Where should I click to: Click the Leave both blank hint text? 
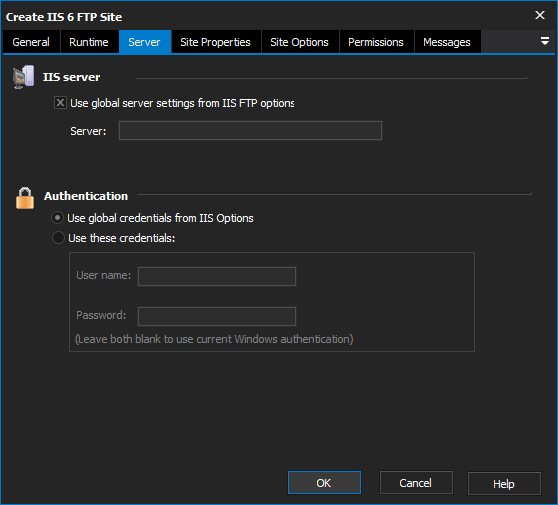click(214, 339)
